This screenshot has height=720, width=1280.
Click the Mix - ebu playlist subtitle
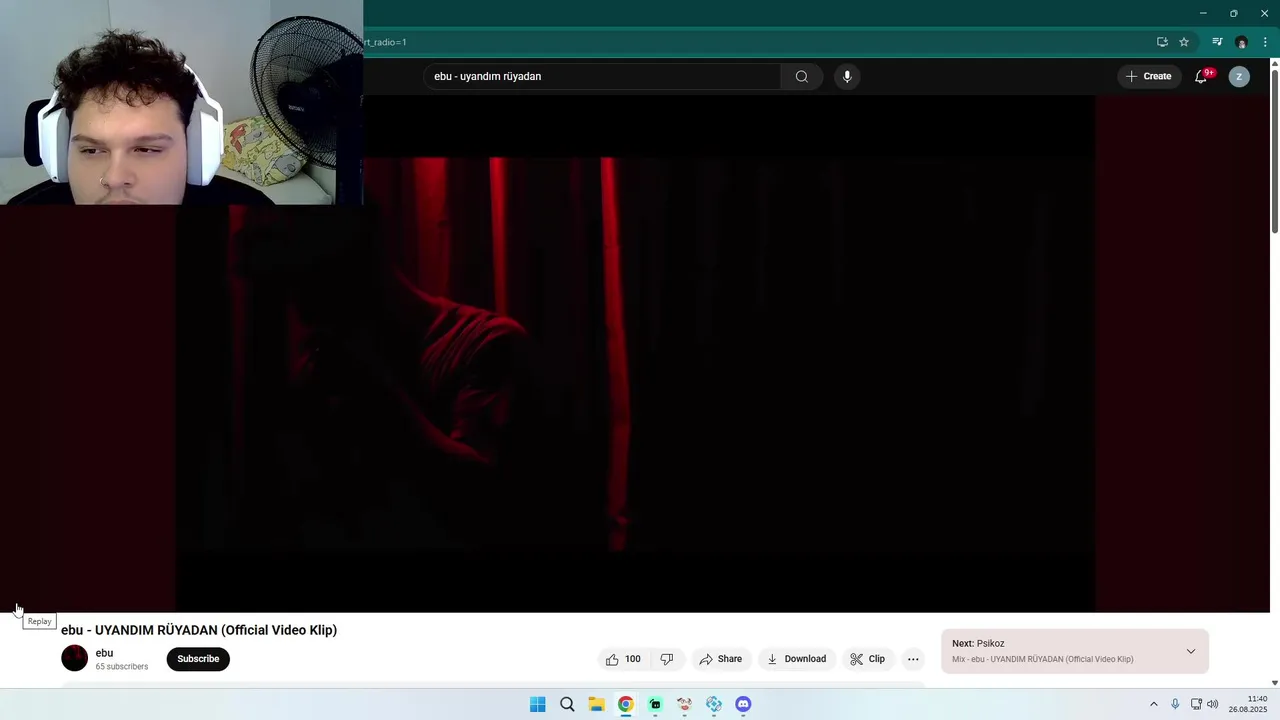pyautogui.click(x=1043, y=660)
